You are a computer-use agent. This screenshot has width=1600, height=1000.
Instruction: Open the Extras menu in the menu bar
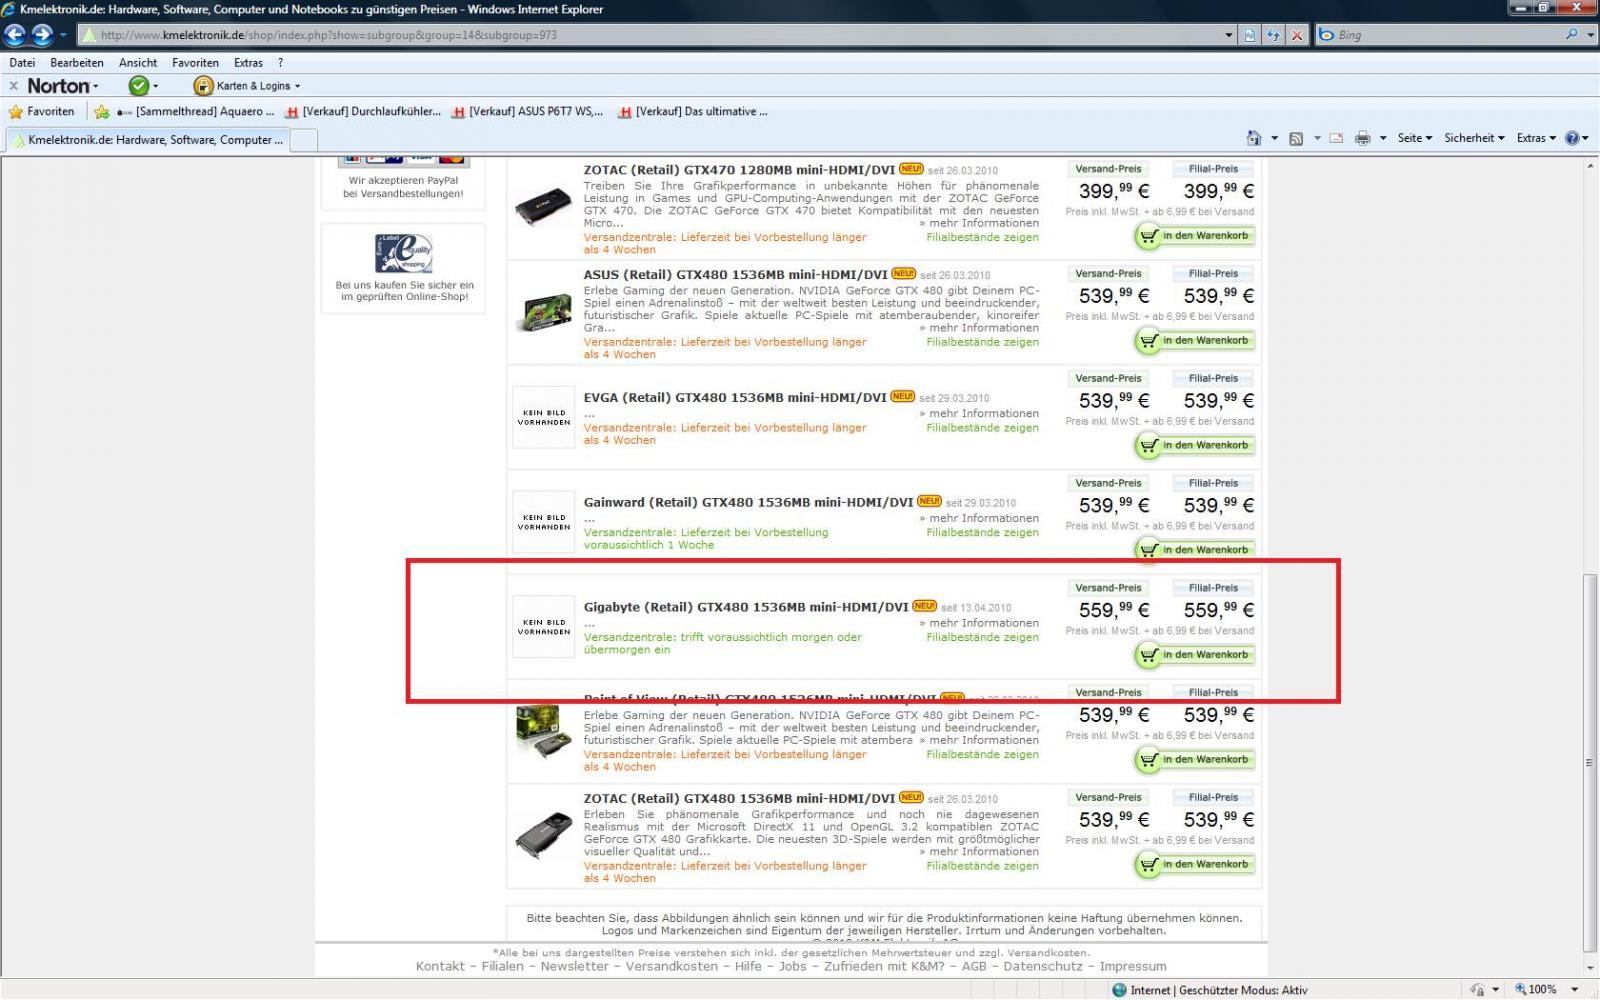(248, 62)
